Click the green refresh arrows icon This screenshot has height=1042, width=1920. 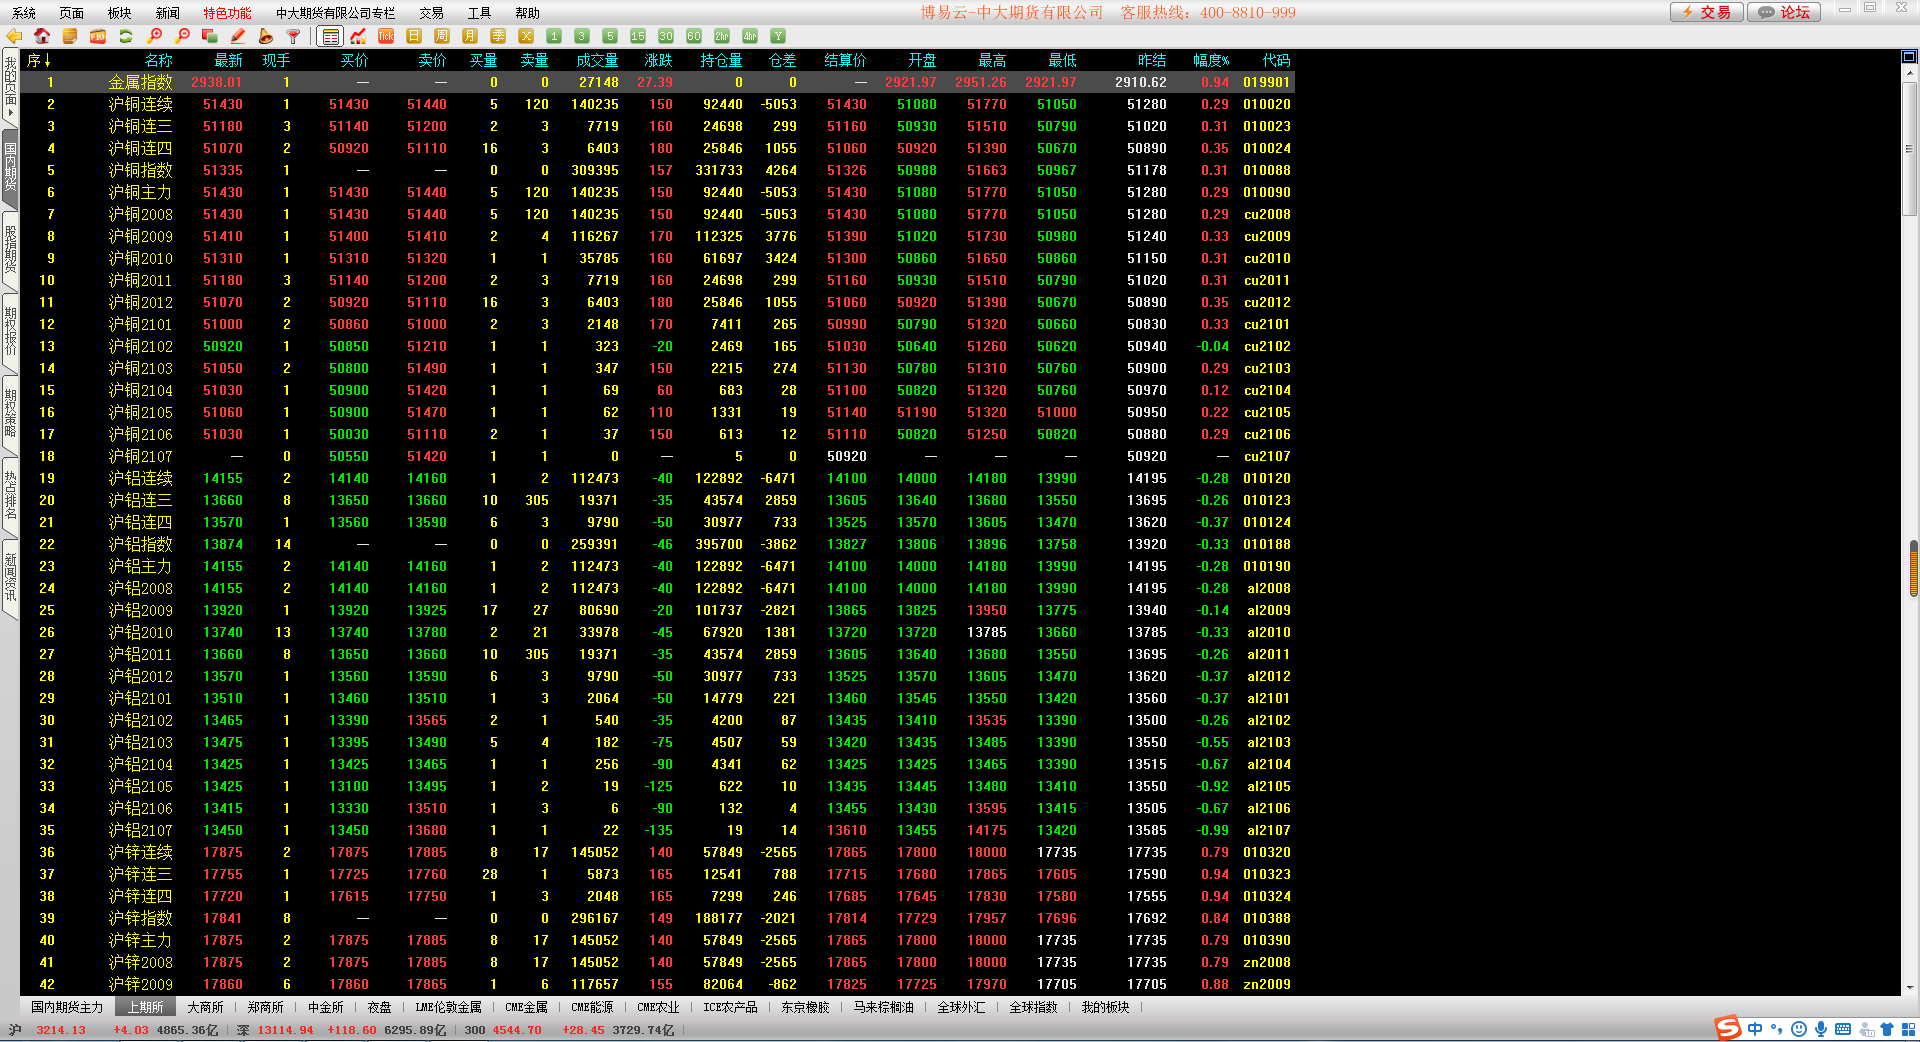pyautogui.click(x=126, y=36)
